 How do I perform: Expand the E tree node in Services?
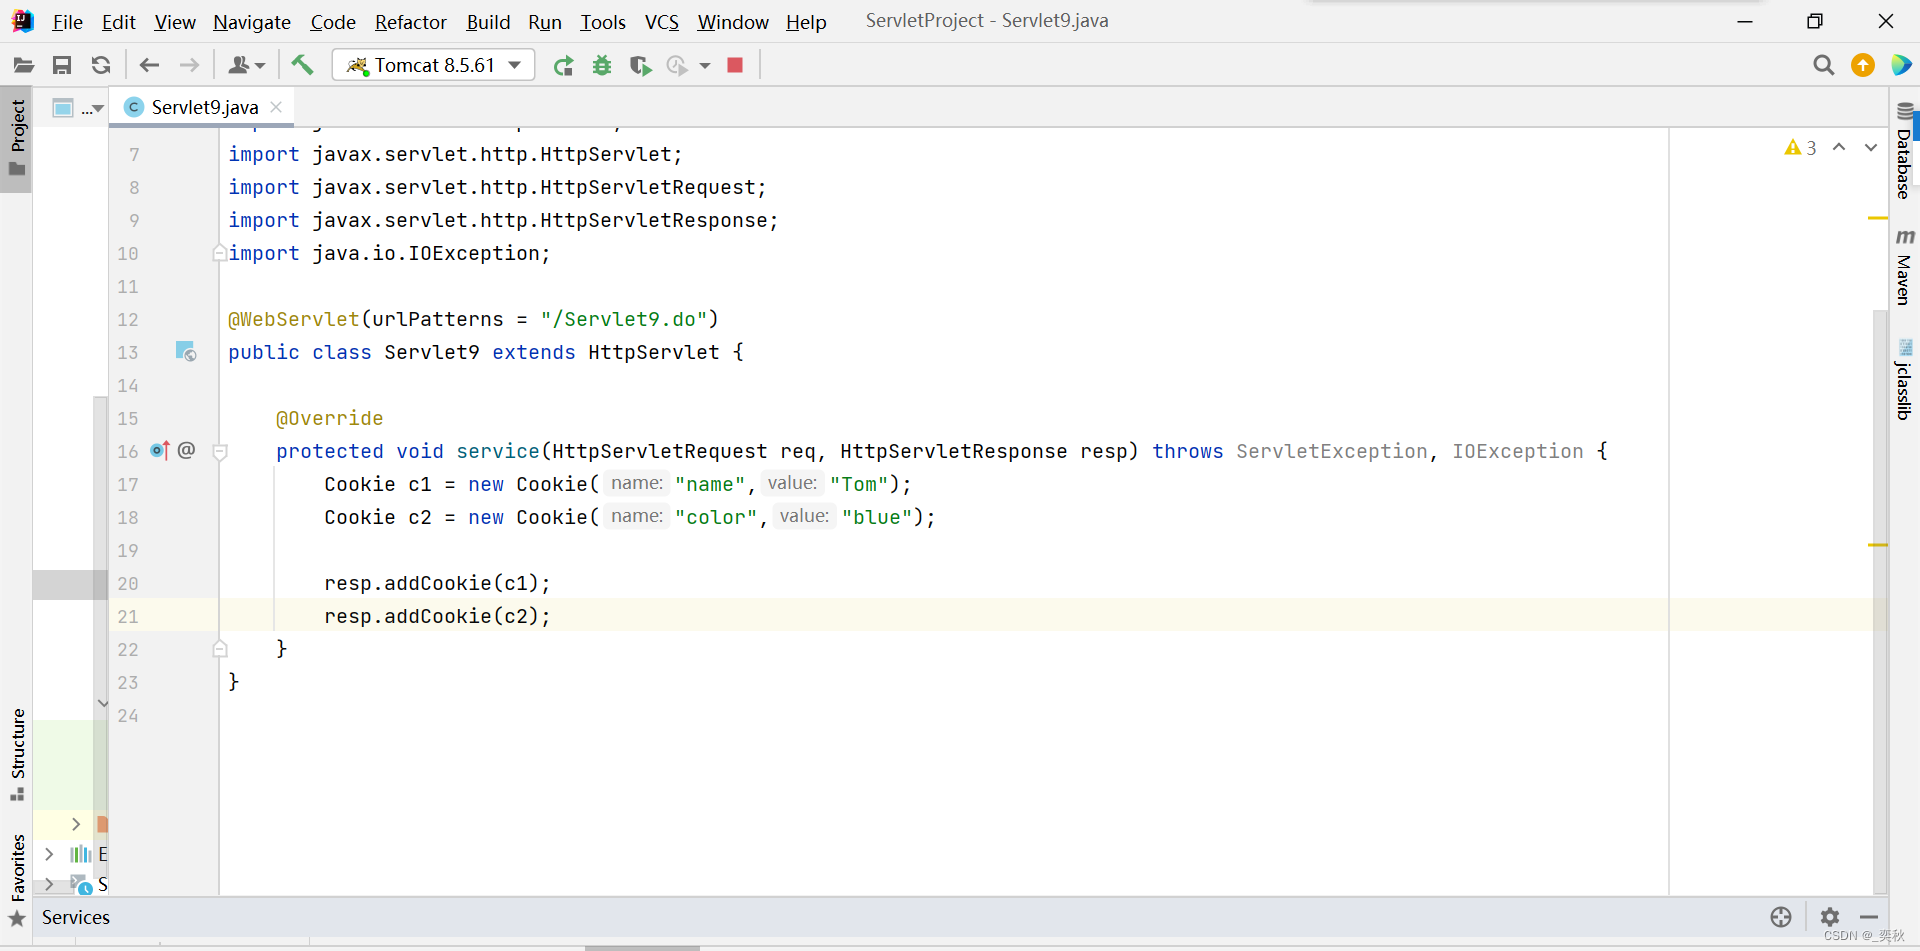[x=48, y=854]
